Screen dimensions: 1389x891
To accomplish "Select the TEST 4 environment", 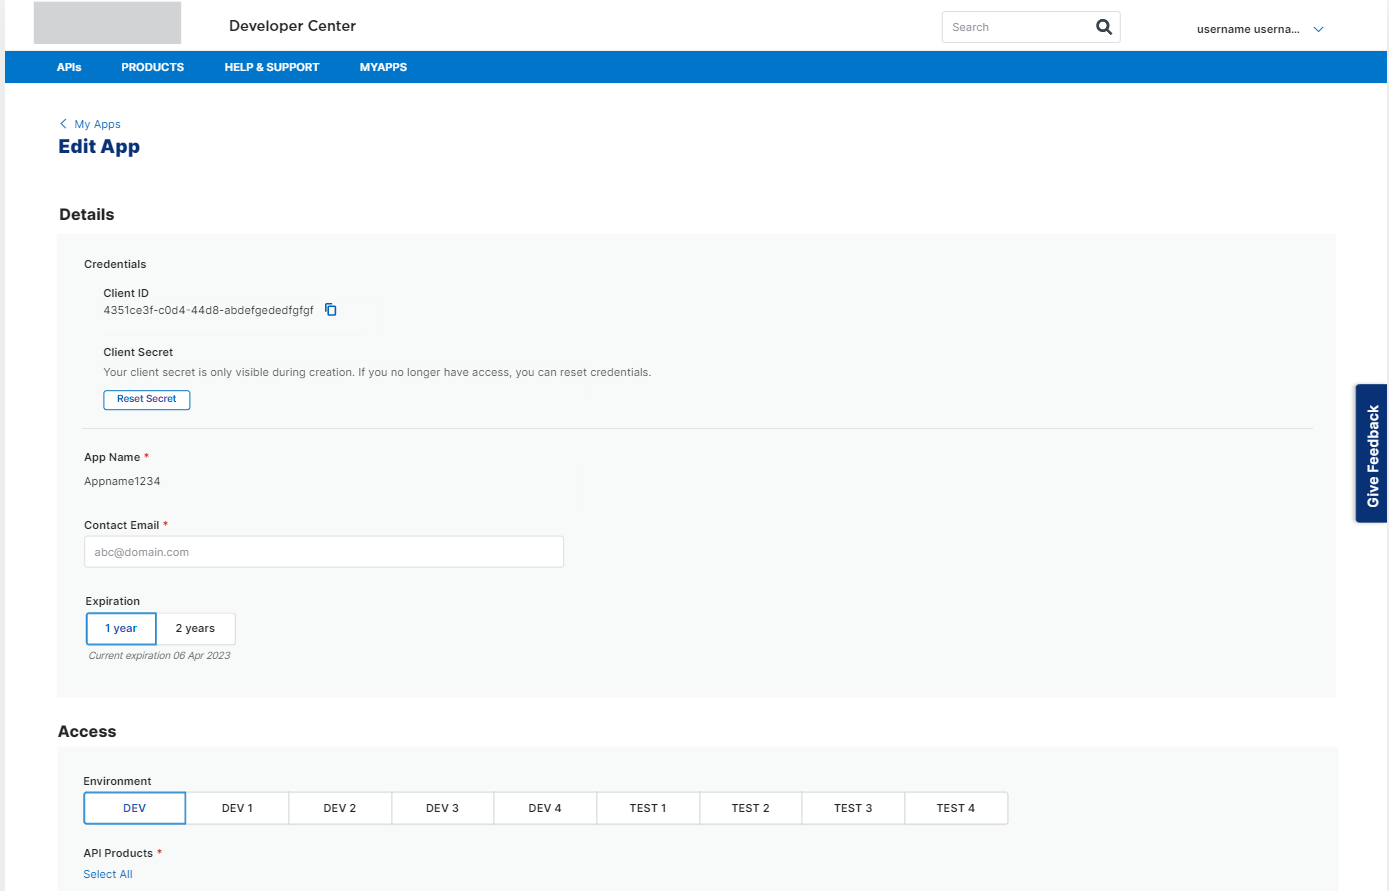I will coord(956,808).
